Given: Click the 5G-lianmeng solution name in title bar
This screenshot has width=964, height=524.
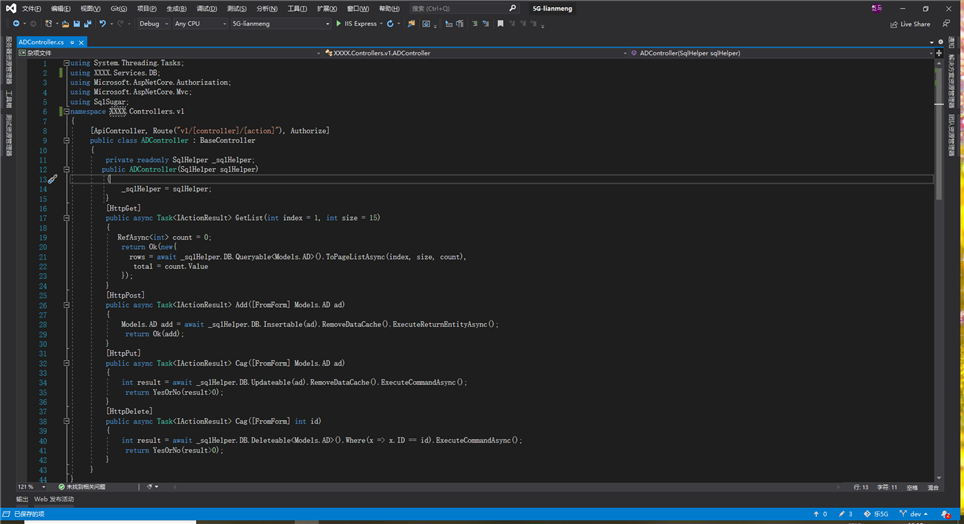Looking at the screenshot, I should 552,9.
